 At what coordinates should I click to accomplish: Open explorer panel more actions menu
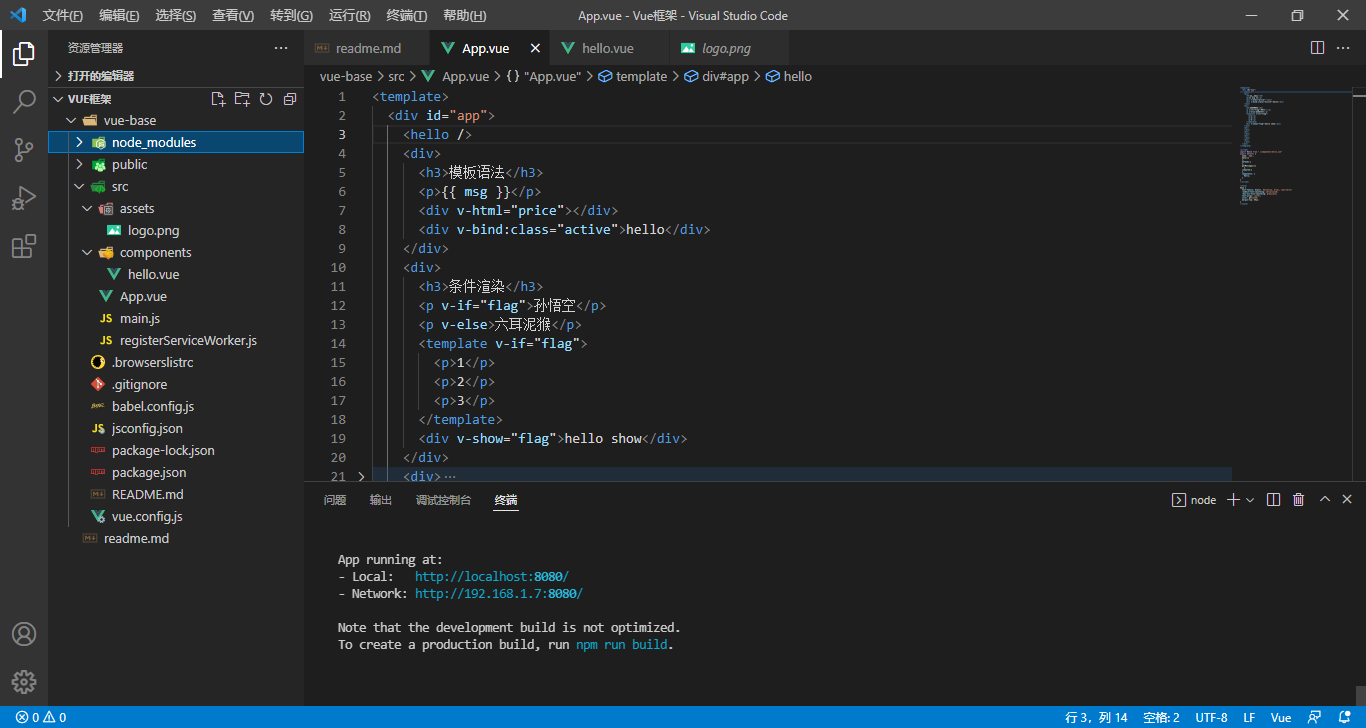[x=281, y=48]
